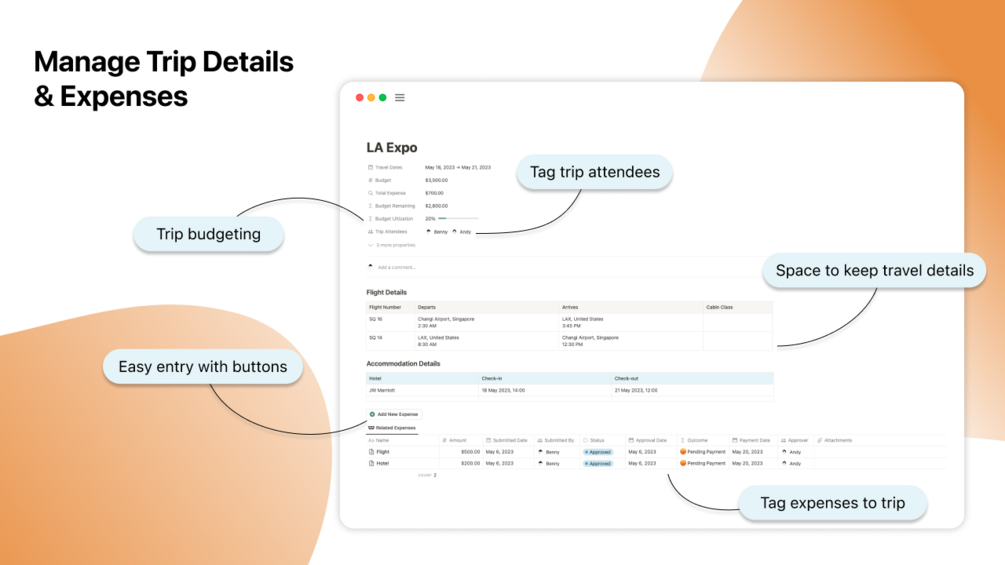Click Andy's approver avatar in Hotel row
Image resolution: width=1005 pixels, height=565 pixels.
(784, 463)
